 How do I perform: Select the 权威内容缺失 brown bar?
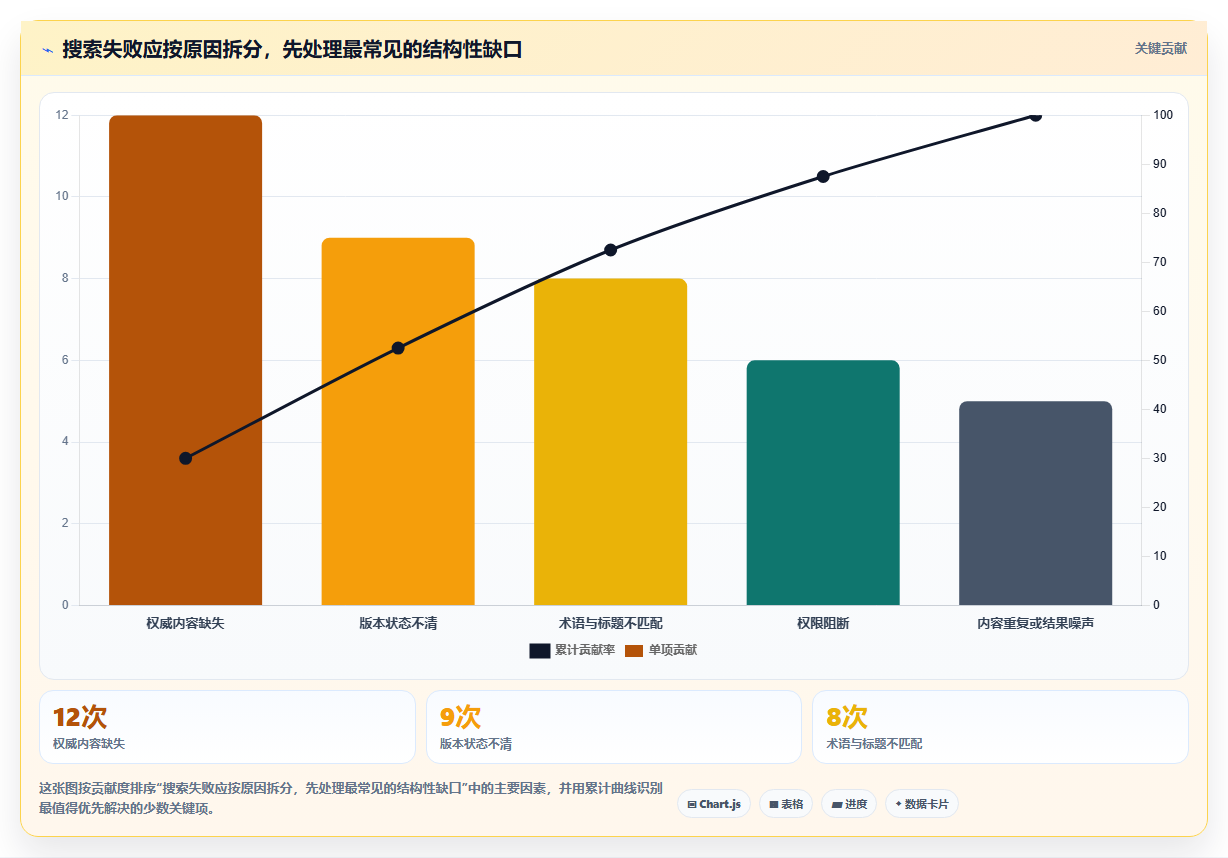pyautogui.click(x=185, y=360)
